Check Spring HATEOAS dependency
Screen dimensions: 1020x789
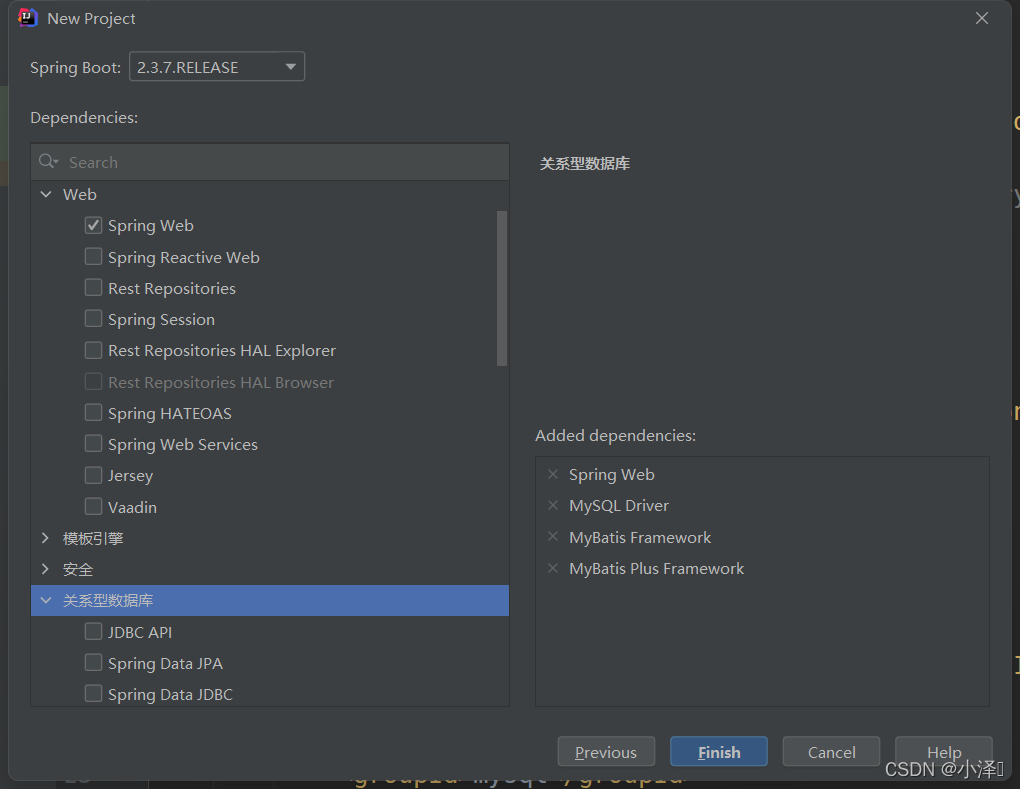(93, 413)
